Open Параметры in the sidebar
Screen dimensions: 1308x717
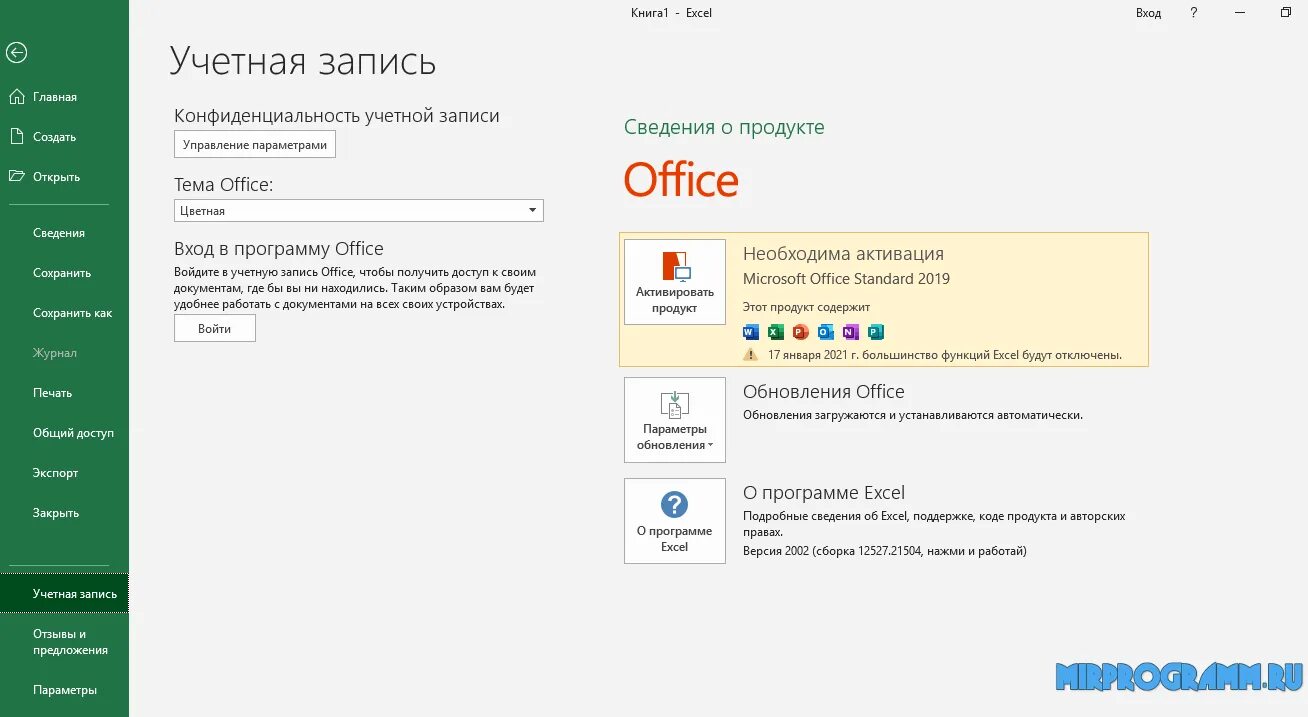(64, 690)
